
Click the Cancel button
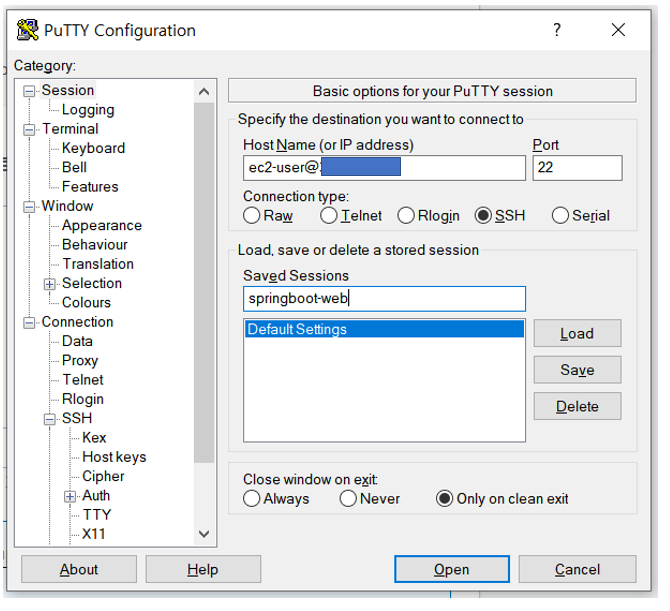(x=577, y=569)
